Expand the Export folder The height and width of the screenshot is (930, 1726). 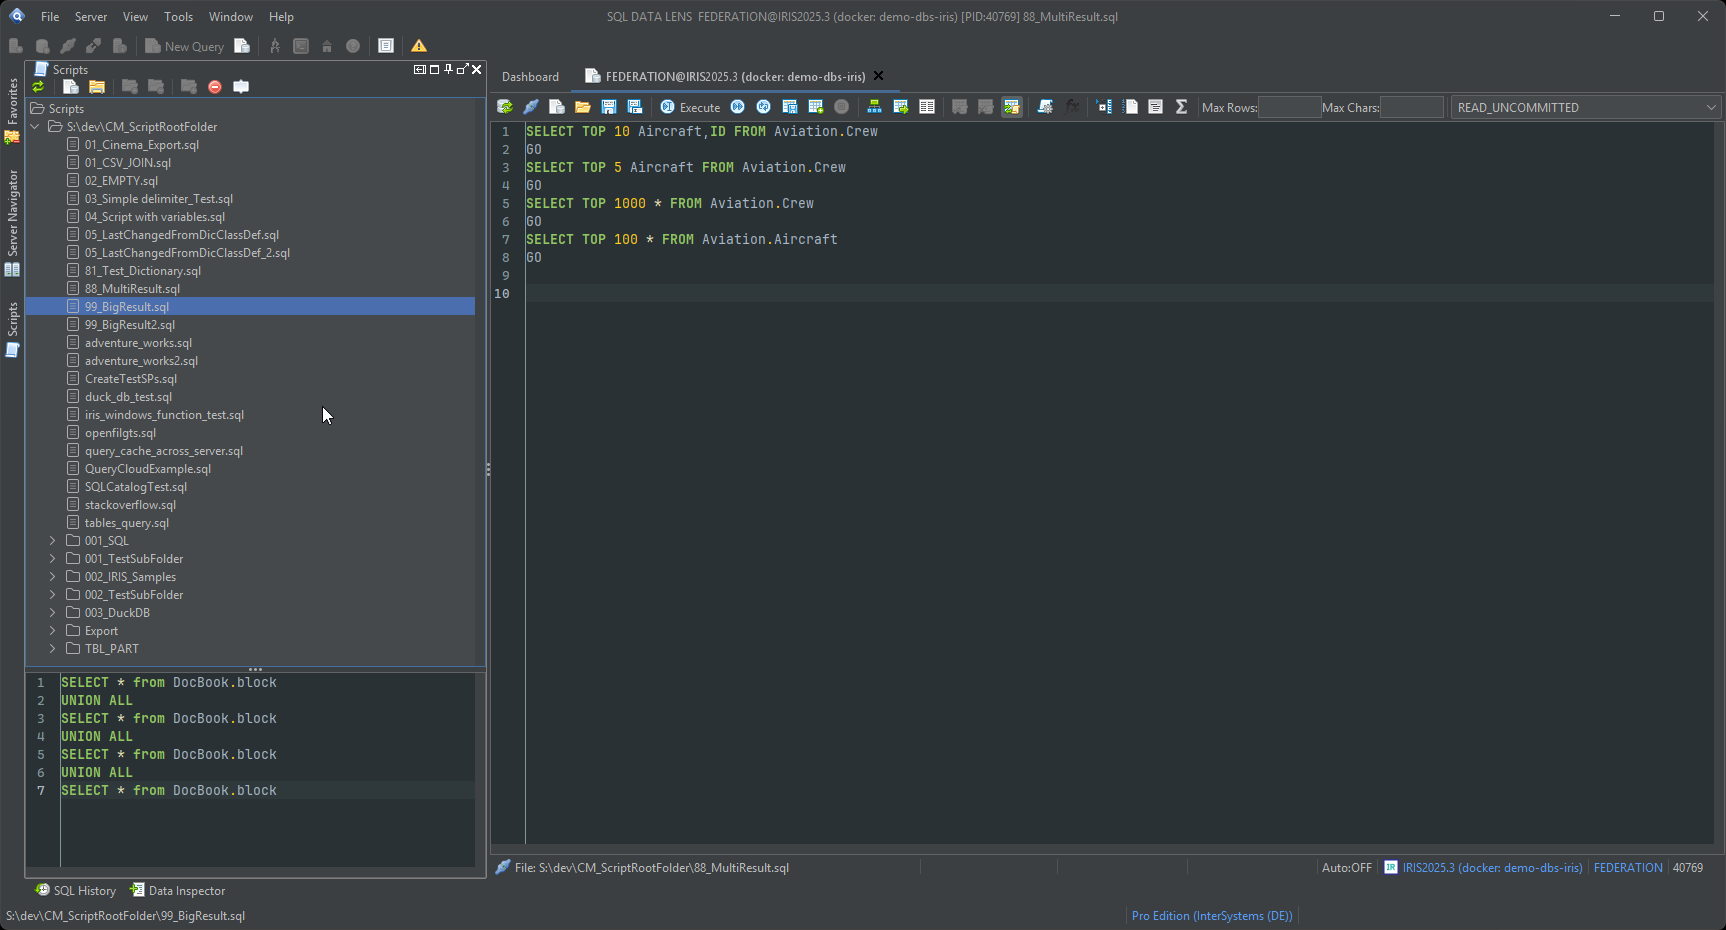pyautogui.click(x=53, y=631)
